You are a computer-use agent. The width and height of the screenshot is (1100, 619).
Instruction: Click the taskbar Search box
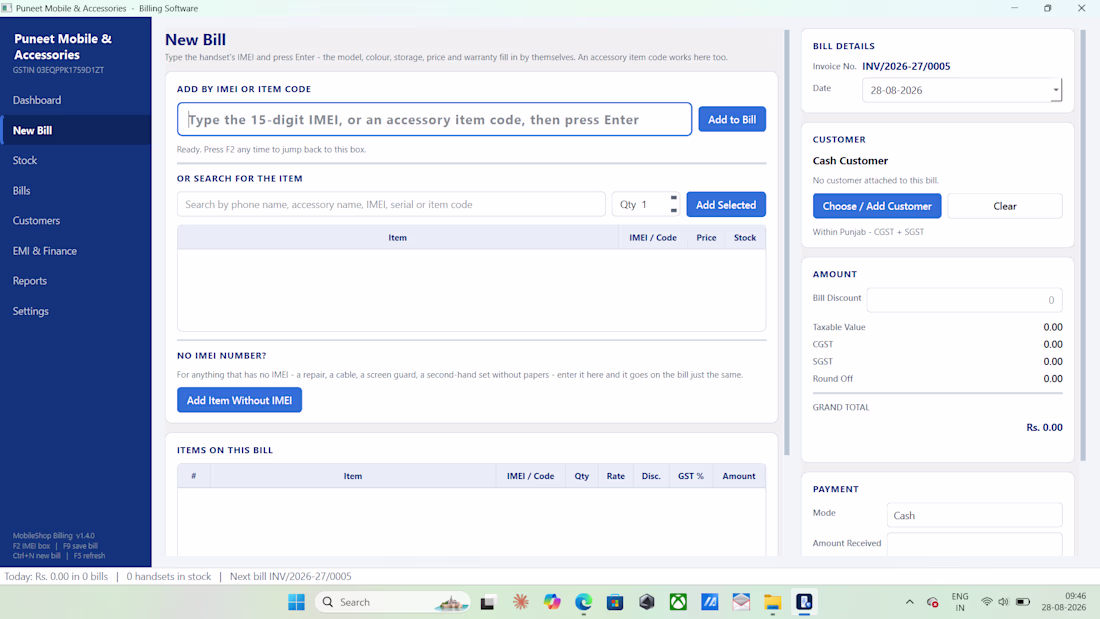(393, 602)
